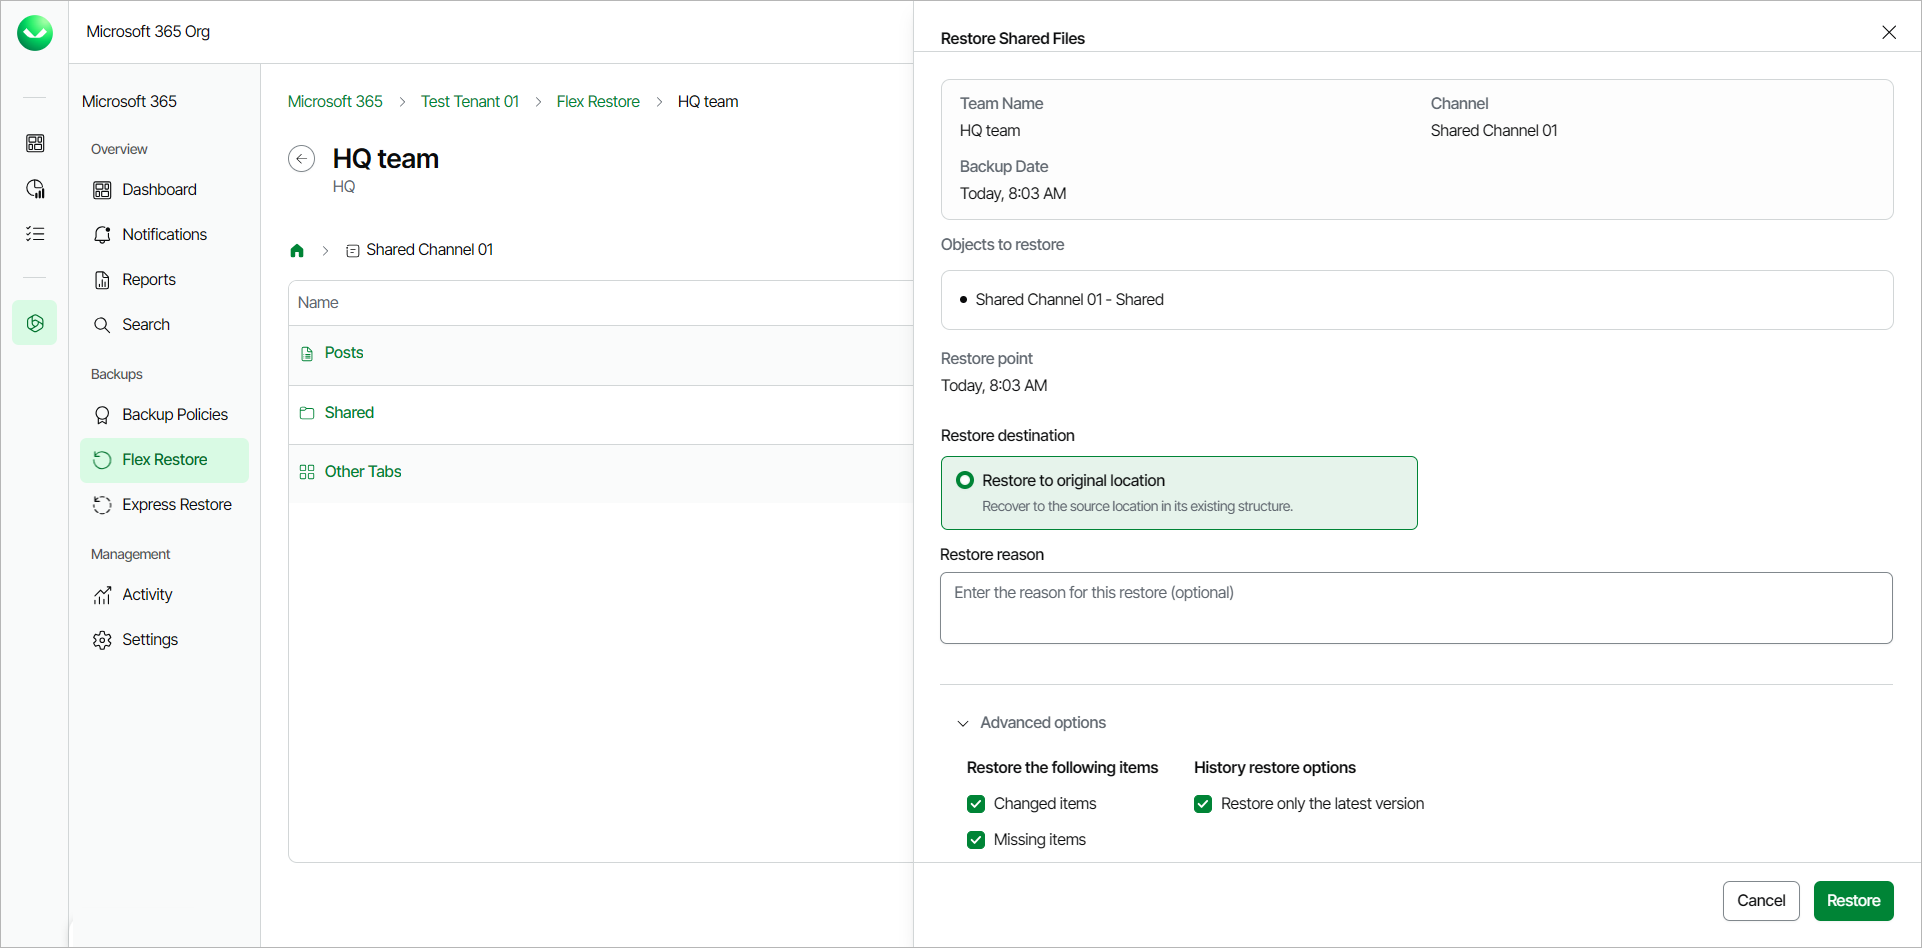The image size is (1922, 948).
Task: Click the Dashboard icon in sidebar
Action: (102, 190)
